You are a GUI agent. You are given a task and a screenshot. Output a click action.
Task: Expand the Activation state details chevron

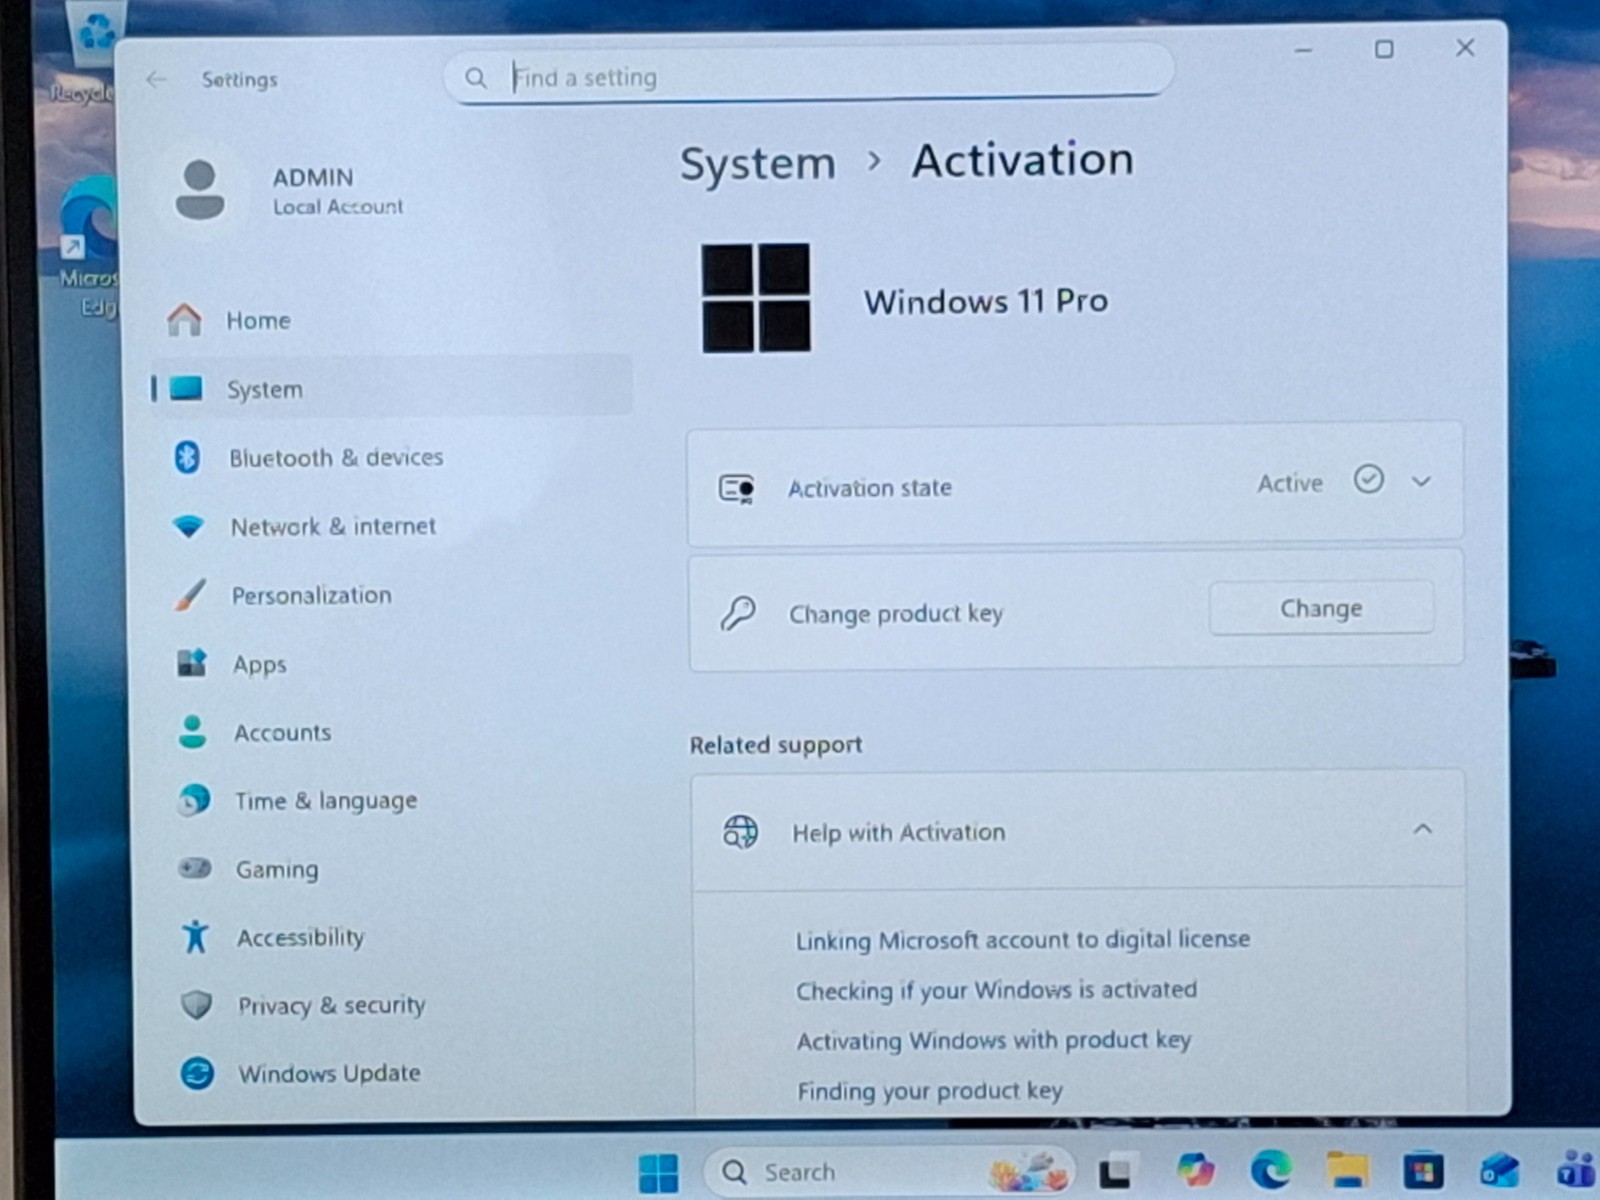point(1421,482)
